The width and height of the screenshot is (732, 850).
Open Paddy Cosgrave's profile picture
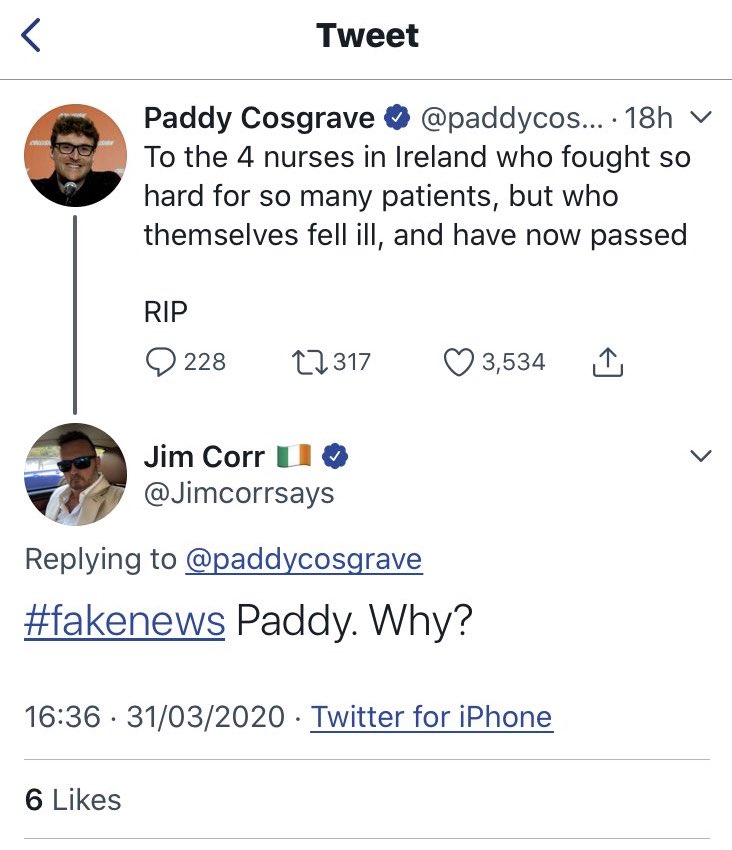pyautogui.click(x=74, y=154)
